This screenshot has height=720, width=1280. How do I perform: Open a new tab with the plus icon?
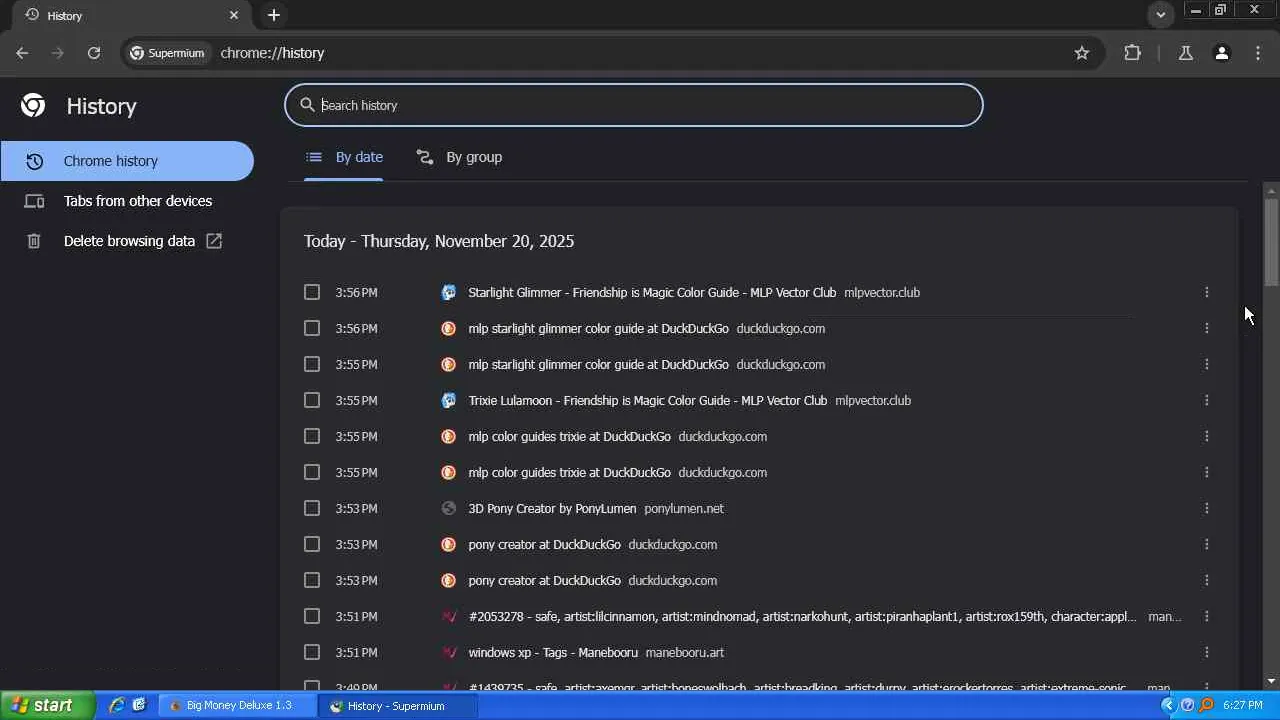point(274,15)
